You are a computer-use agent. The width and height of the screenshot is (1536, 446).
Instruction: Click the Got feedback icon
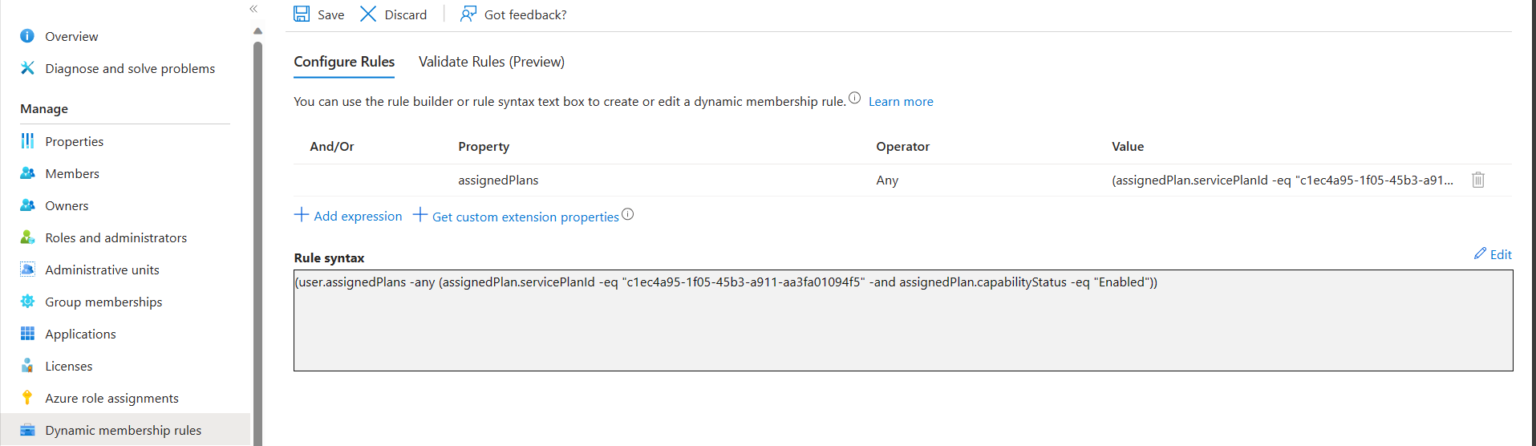[x=468, y=14]
